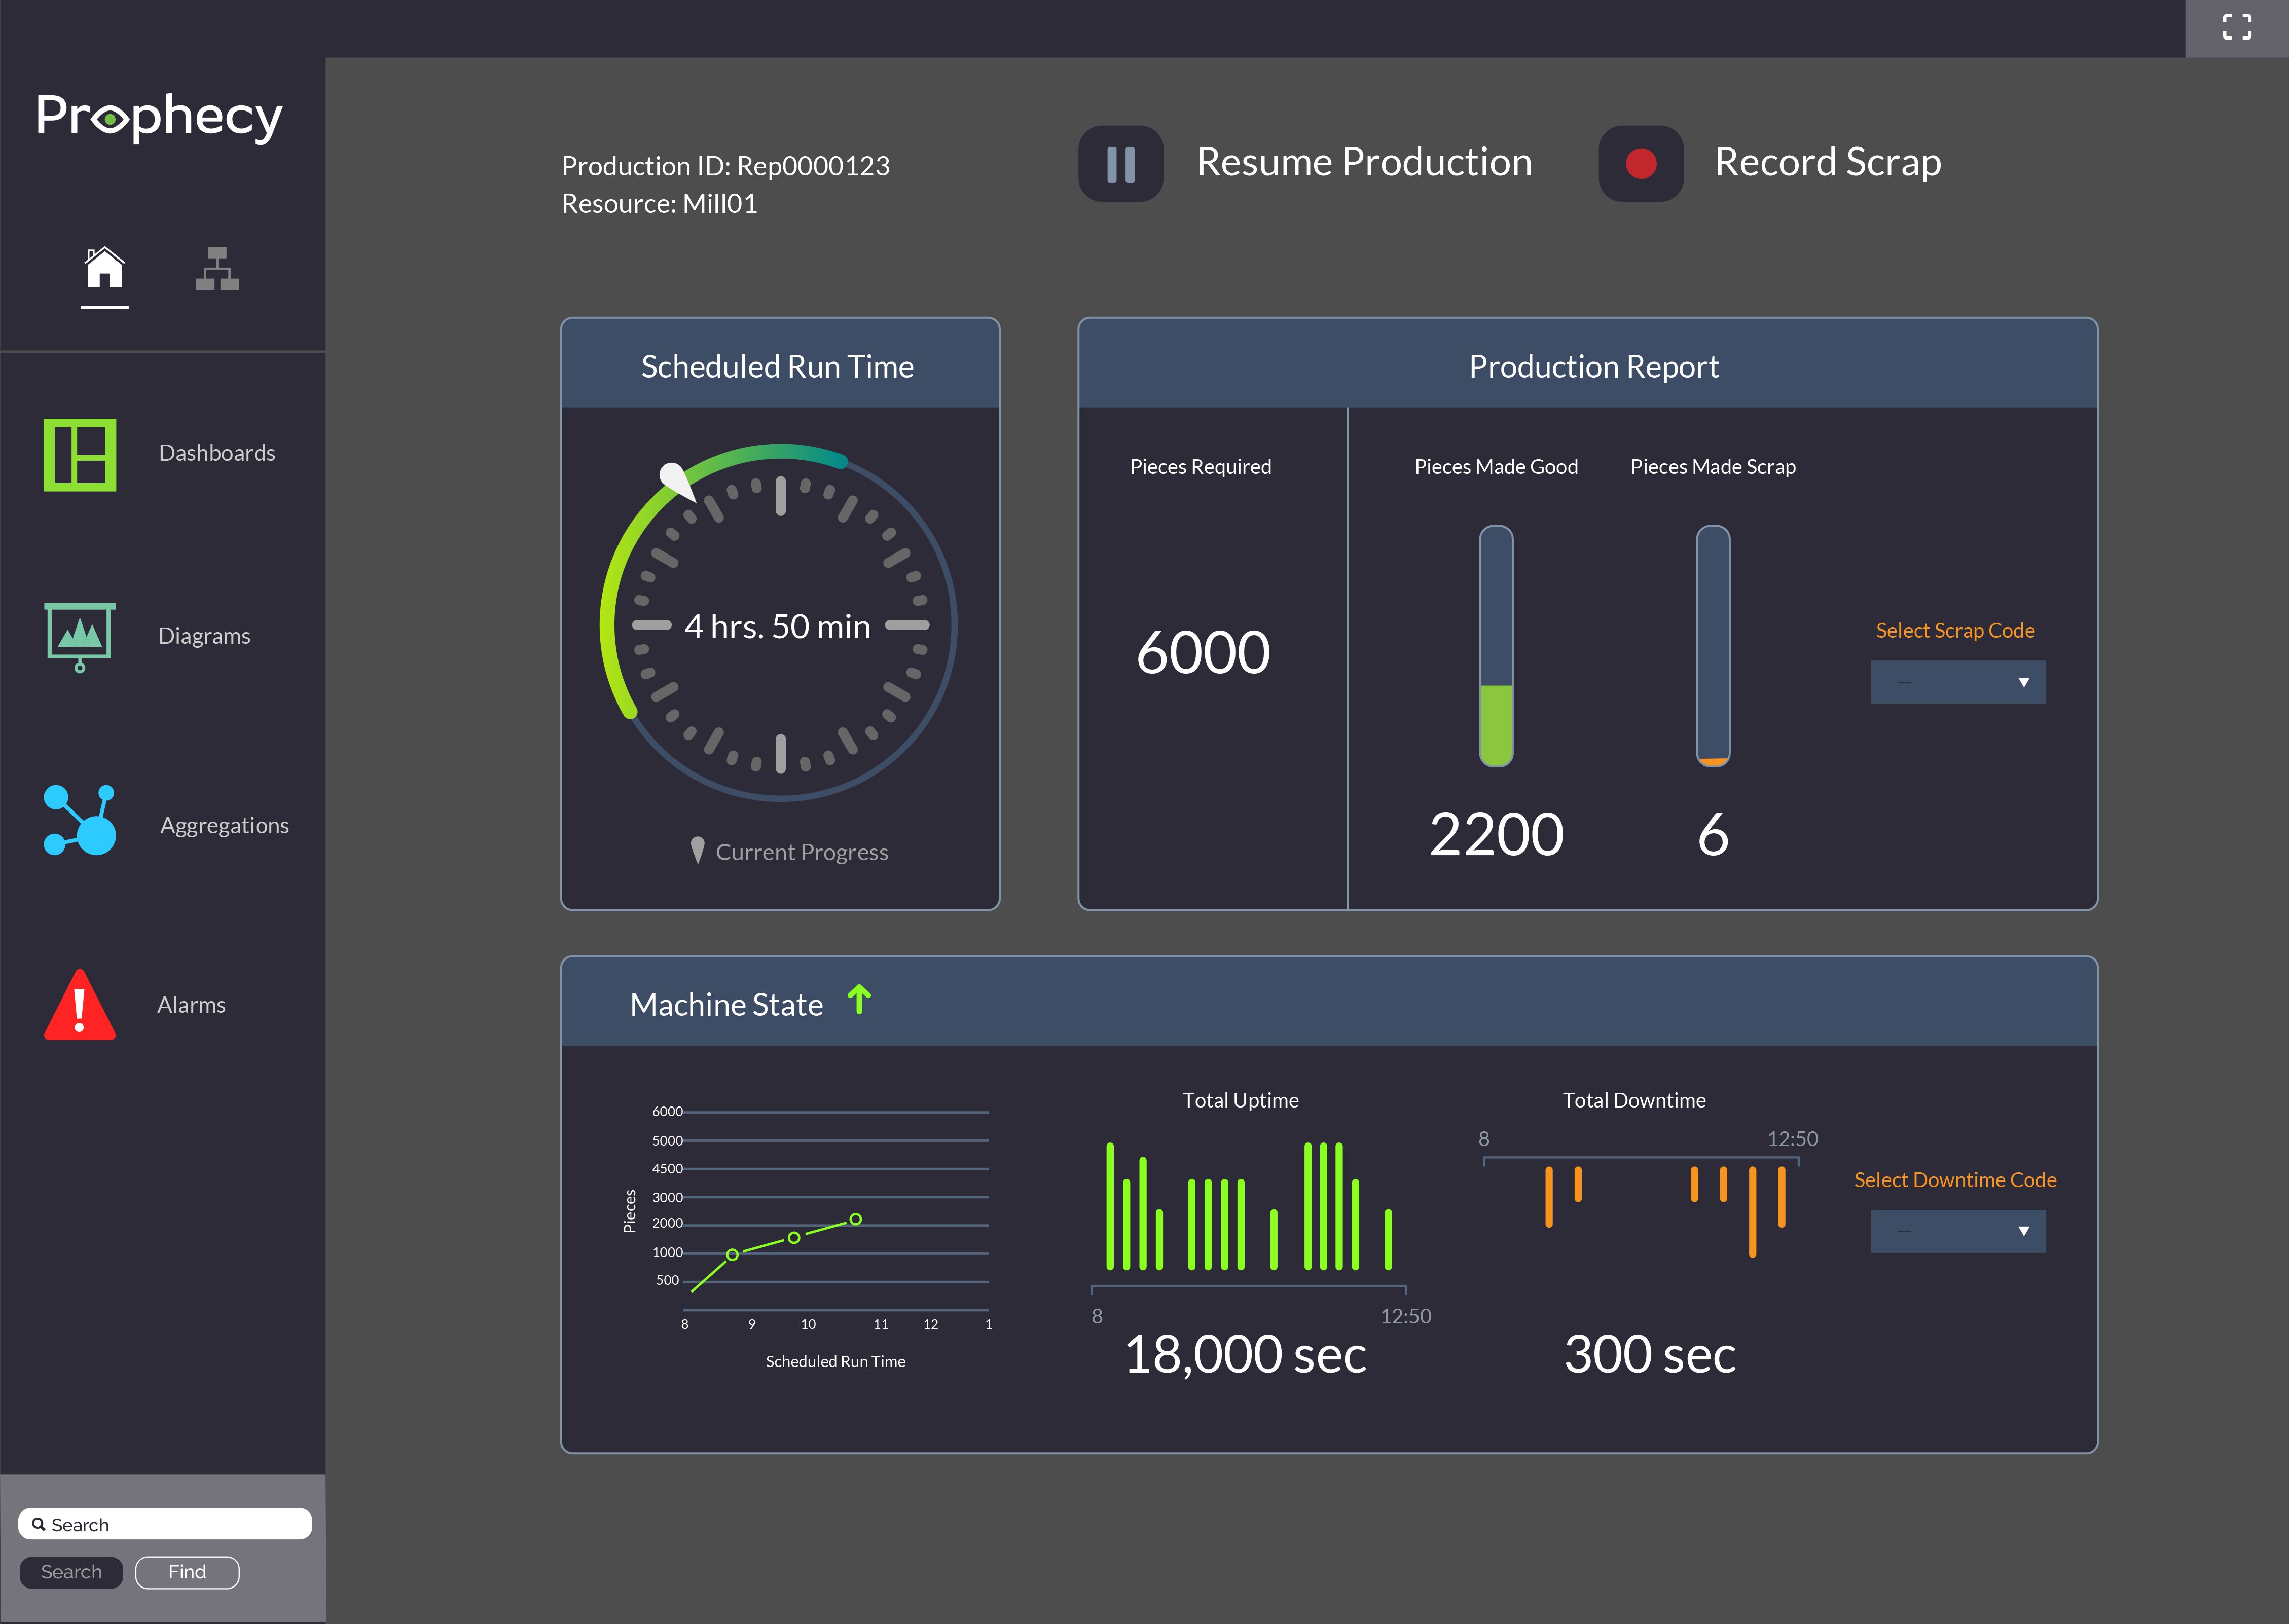Screen dimensions: 2289x1624
Task: Click the last data point on Pieces chart
Action: pos(855,1219)
